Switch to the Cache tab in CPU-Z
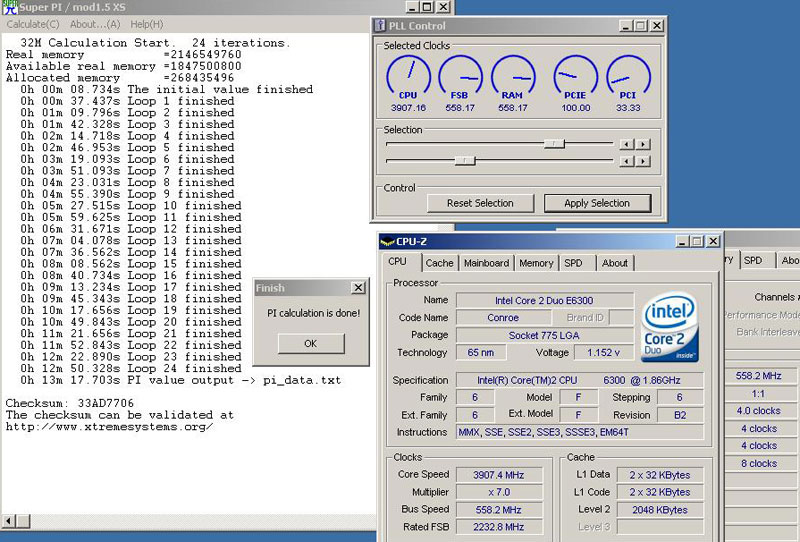 (439, 263)
